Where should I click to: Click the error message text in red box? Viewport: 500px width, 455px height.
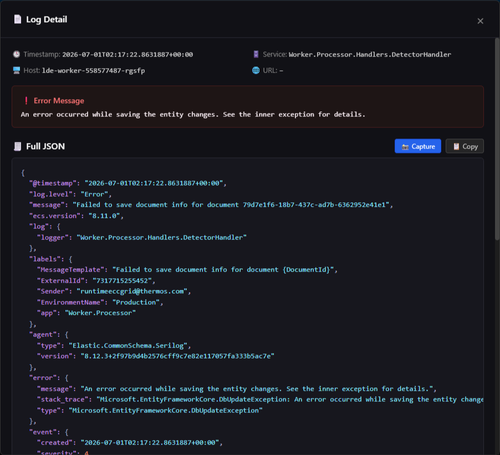click(193, 115)
